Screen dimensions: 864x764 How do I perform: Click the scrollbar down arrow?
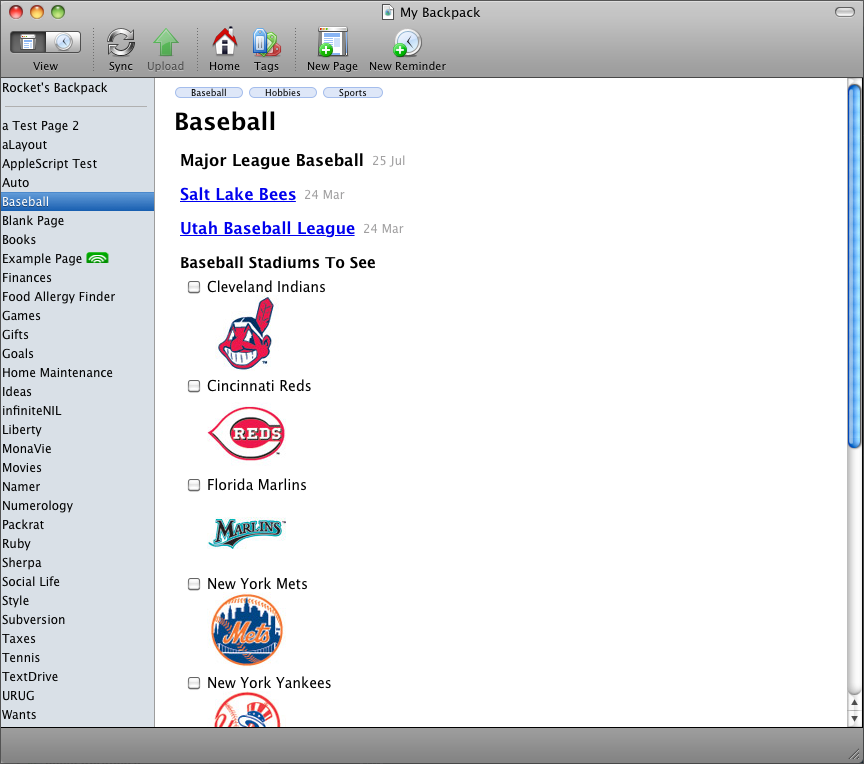(854, 718)
